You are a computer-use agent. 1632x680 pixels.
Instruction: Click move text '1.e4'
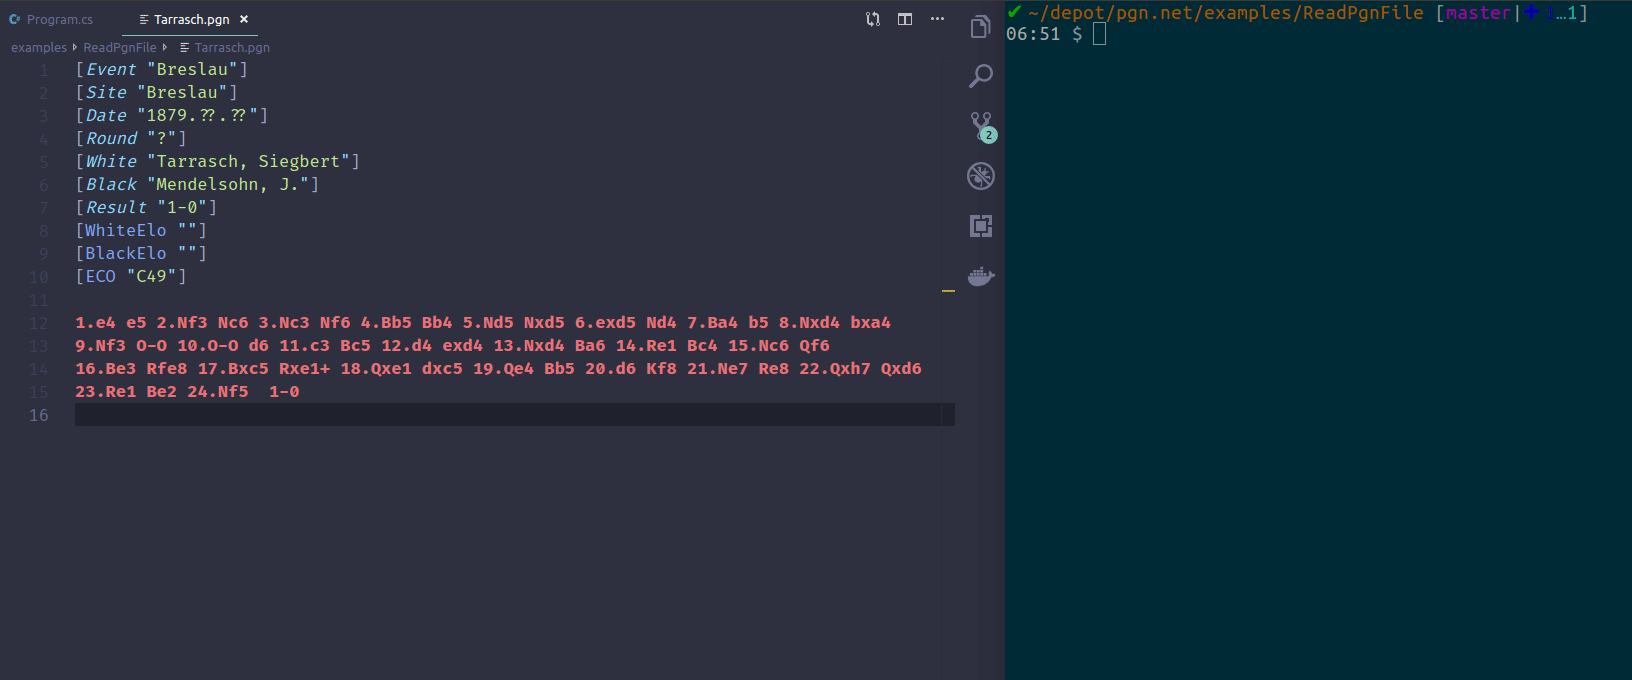(x=95, y=323)
